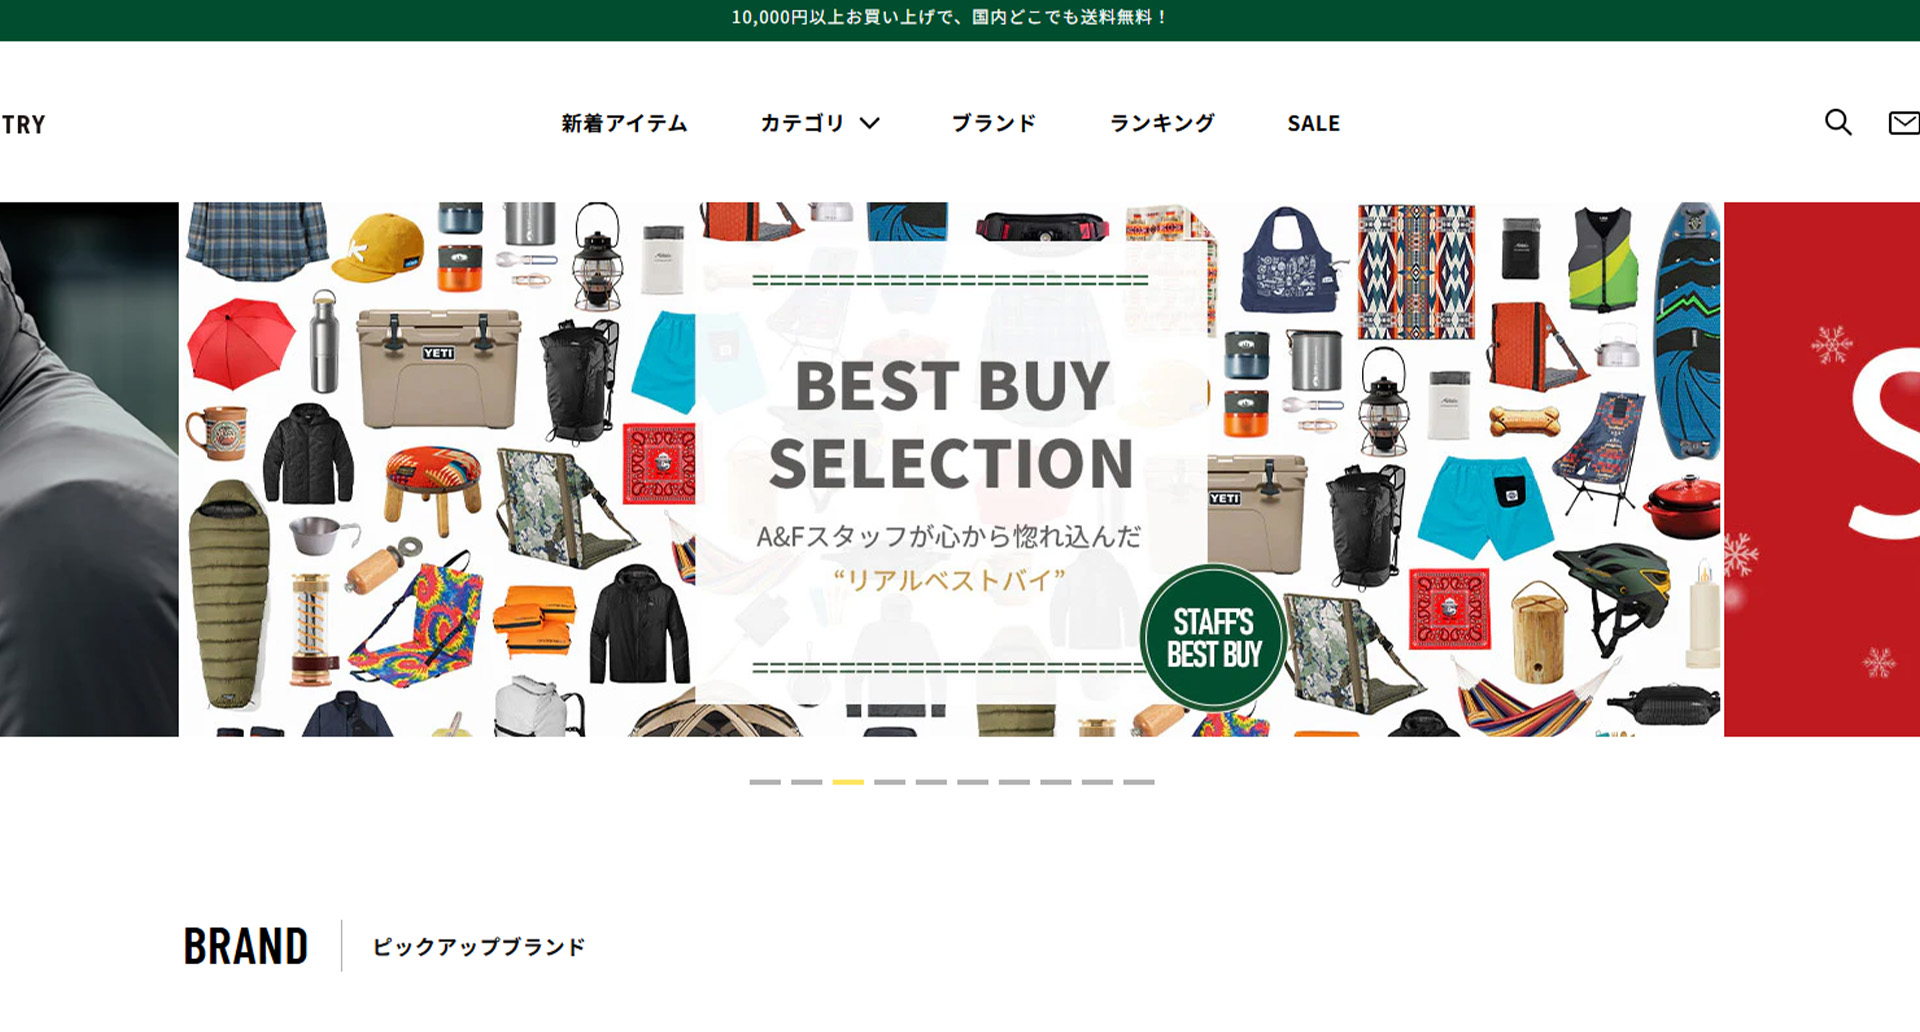
Task: Click the previous slide image on left
Action: 89,470
